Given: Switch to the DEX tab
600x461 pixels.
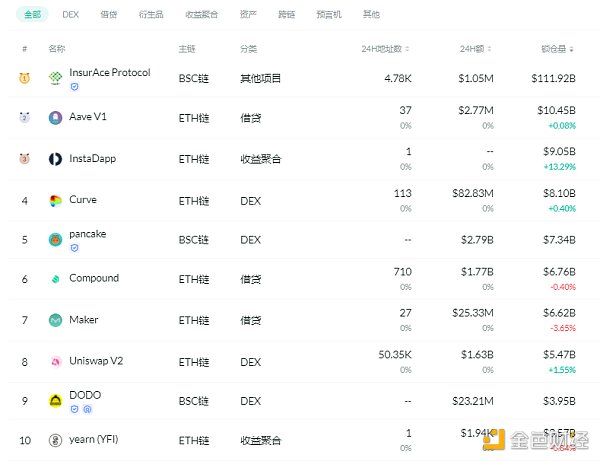Looking at the screenshot, I should click(x=70, y=15).
